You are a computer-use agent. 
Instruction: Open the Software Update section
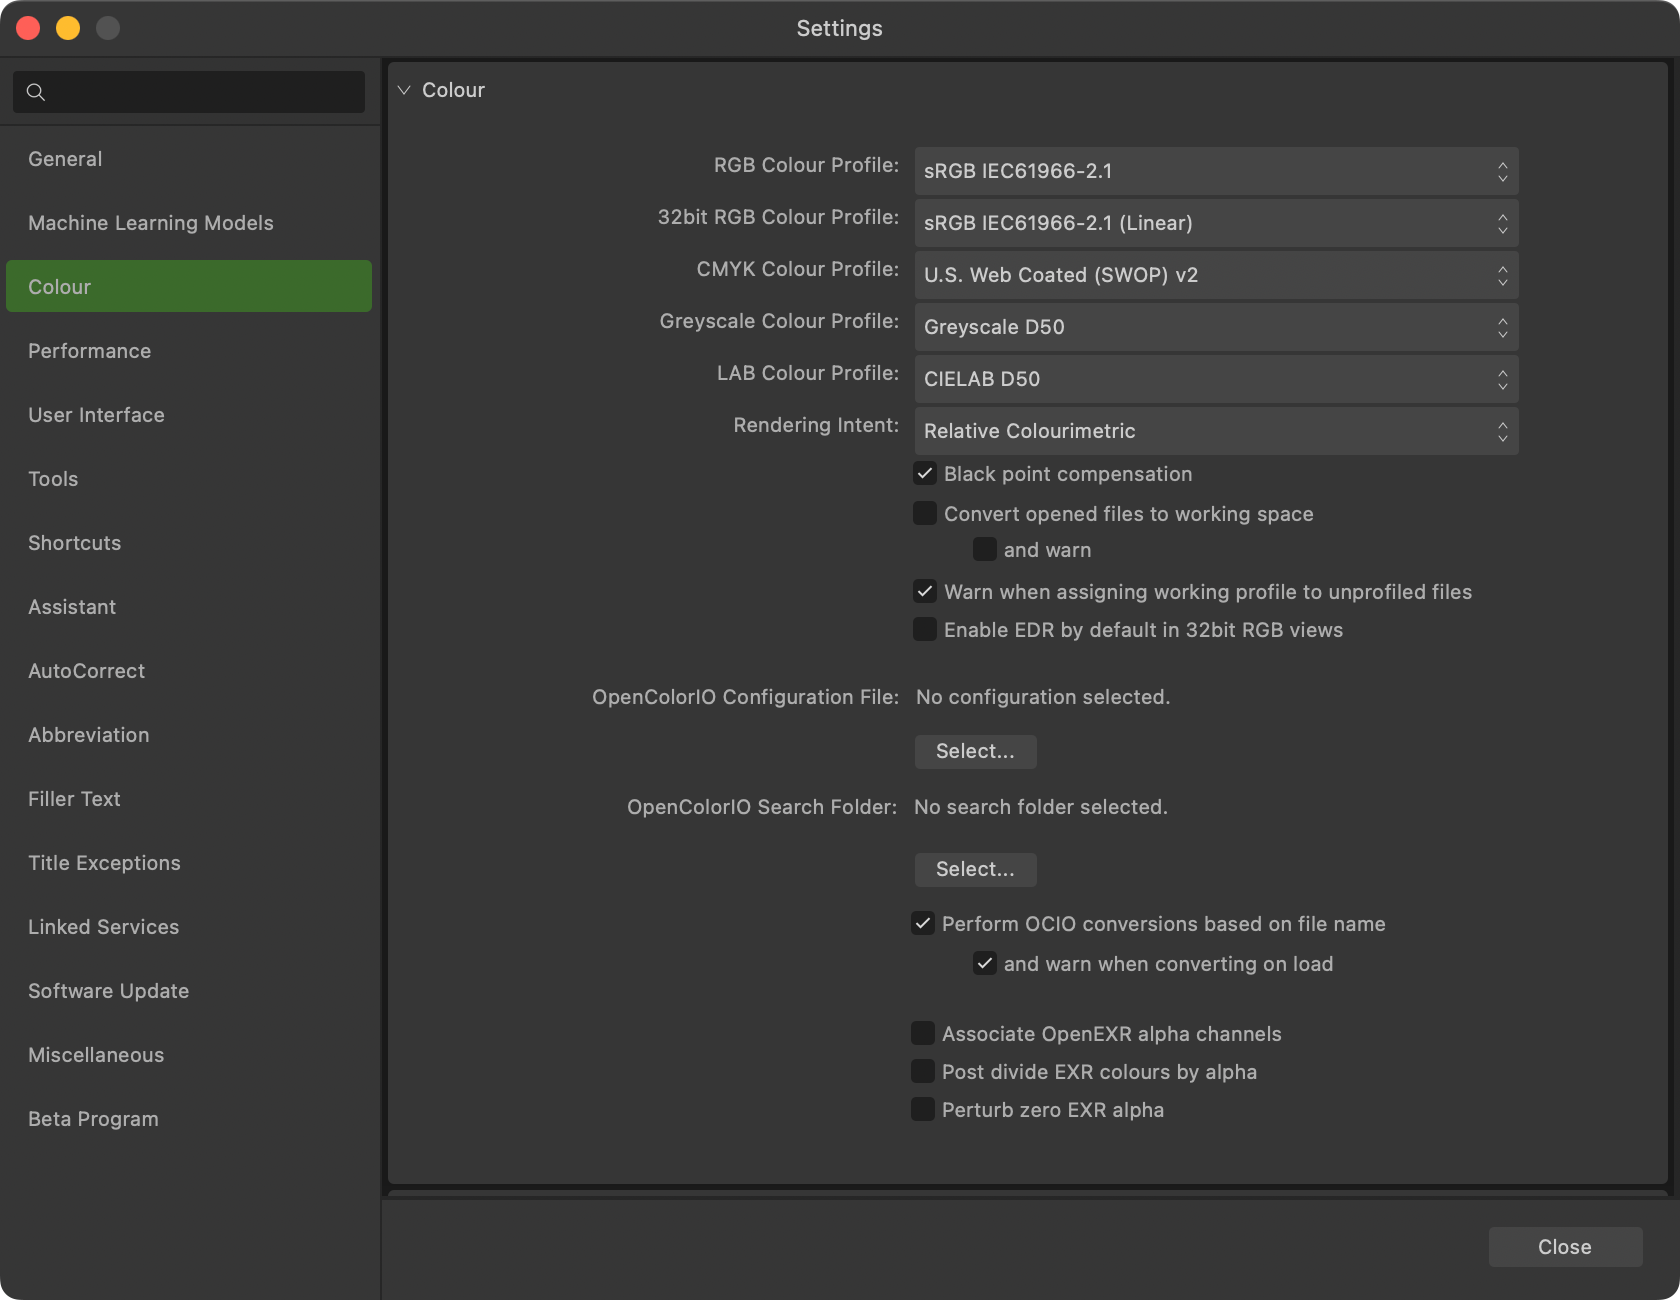109,991
